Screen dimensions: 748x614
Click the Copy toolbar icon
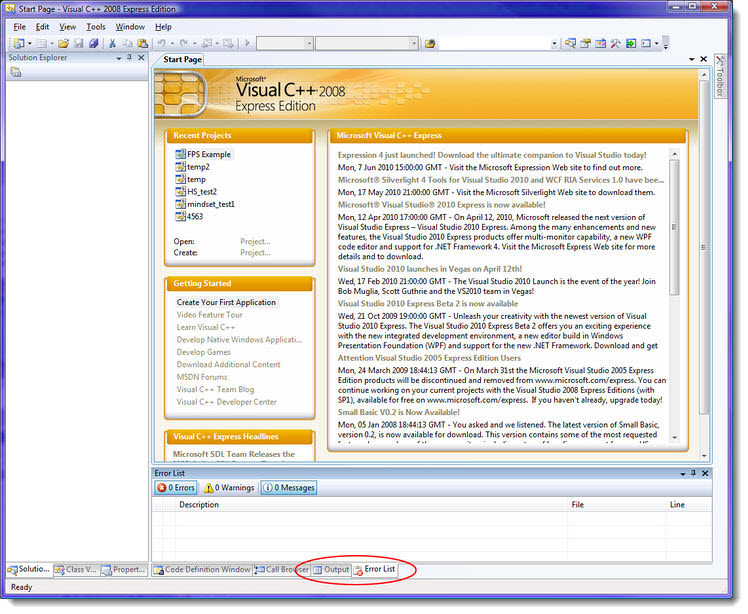coord(127,43)
